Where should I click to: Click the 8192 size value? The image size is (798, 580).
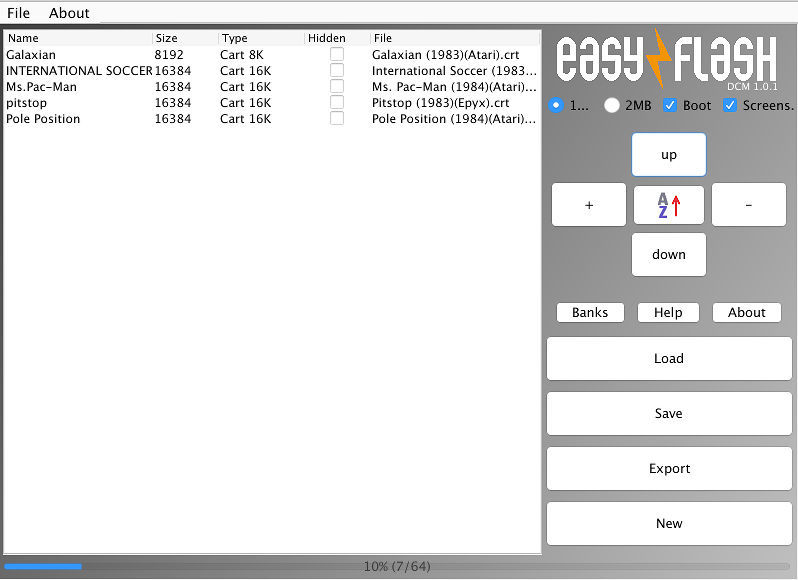(x=169, y=55)
